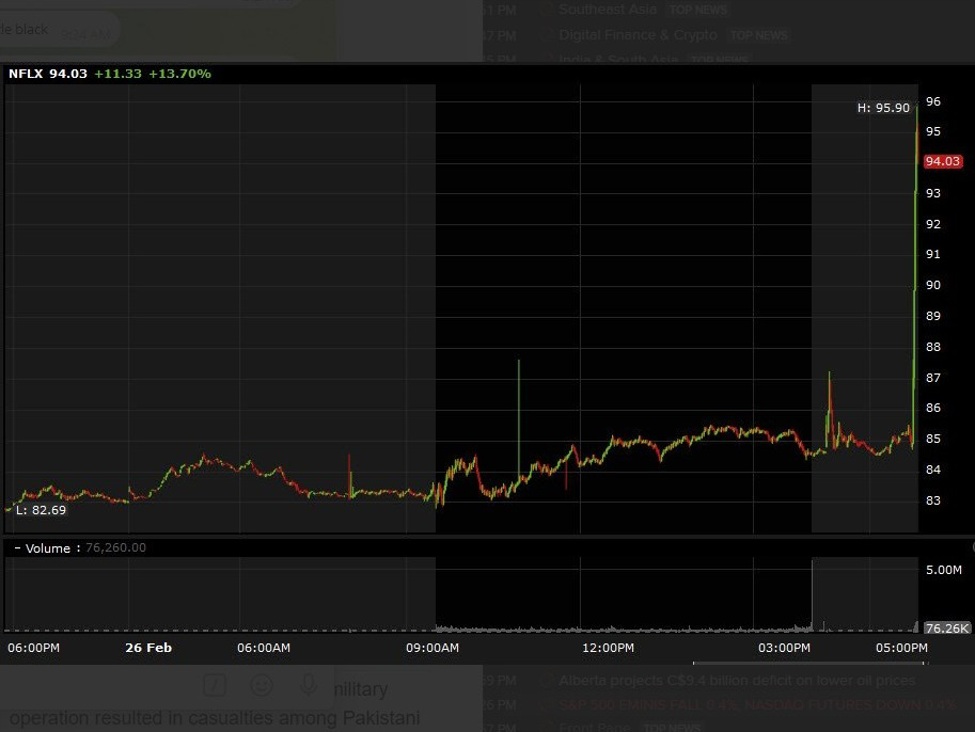The image size is (975, 732).
Task: Click the horizontal scrollbar beneath the time axis
Action: point(810,663)
